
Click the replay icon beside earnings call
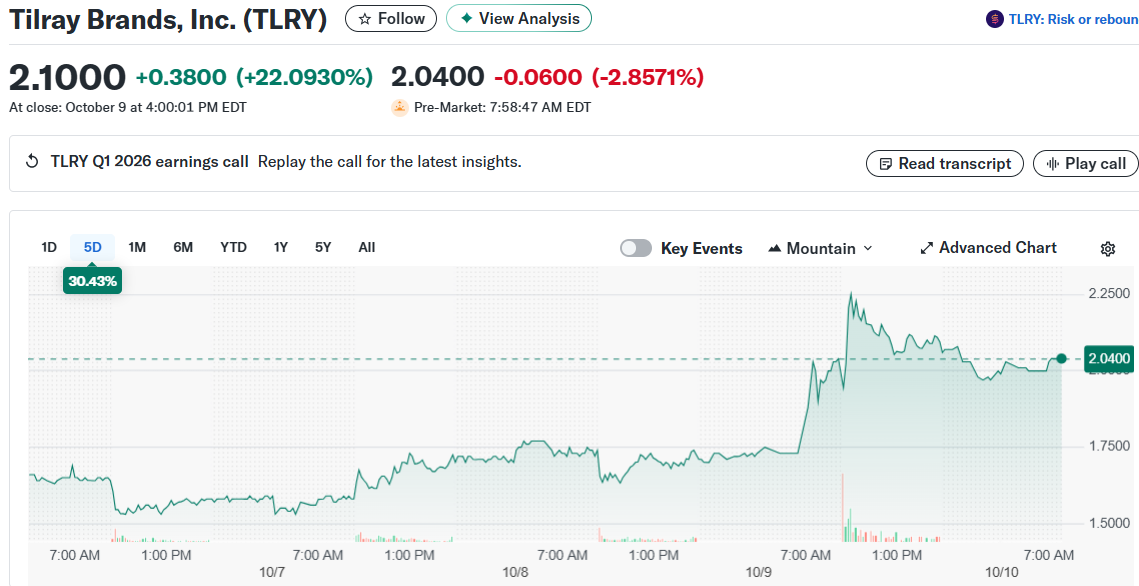coord(32,162)
